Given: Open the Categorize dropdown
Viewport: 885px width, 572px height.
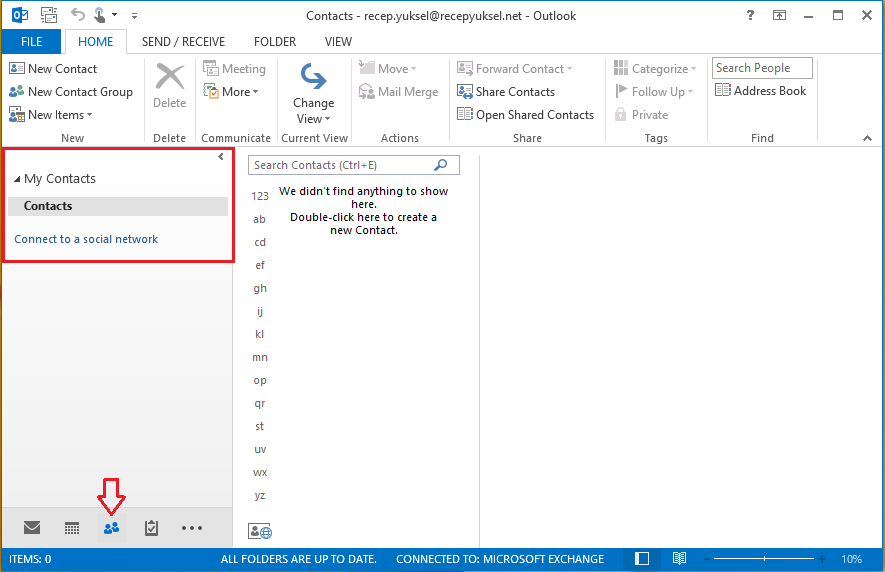Looking at the screenshot, I should coord(655,69).
